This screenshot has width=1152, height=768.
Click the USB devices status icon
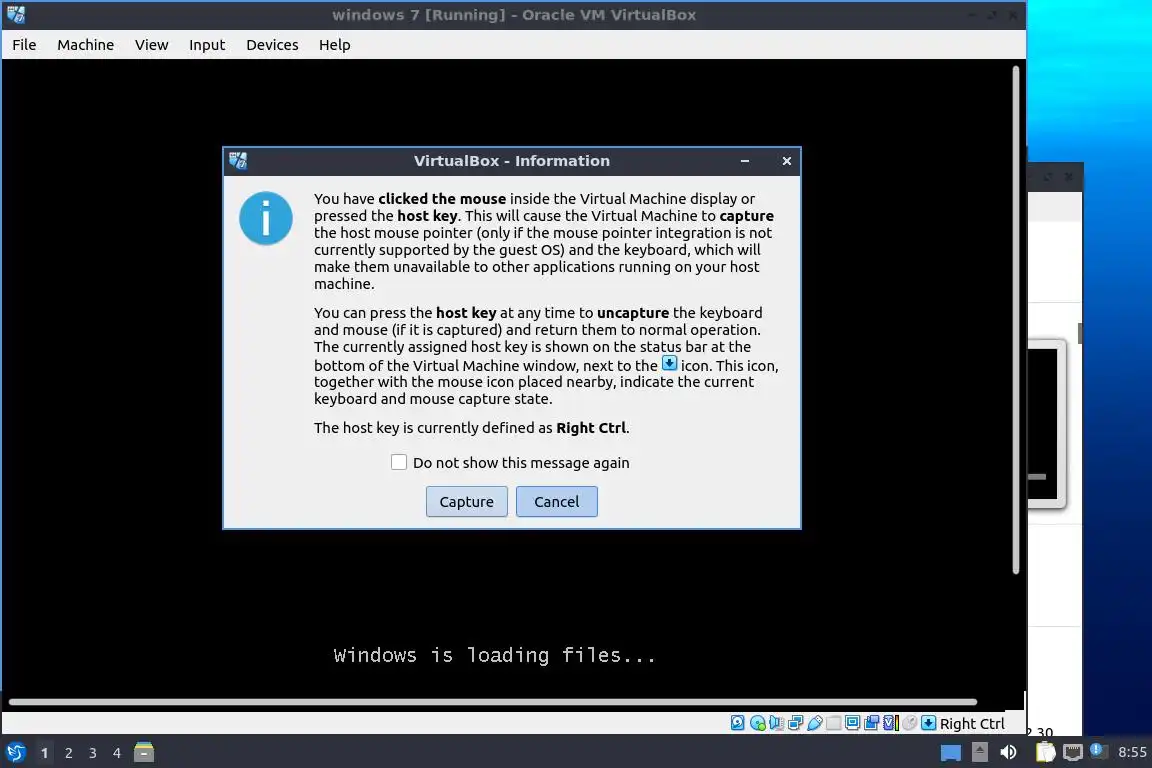[815, 723]
